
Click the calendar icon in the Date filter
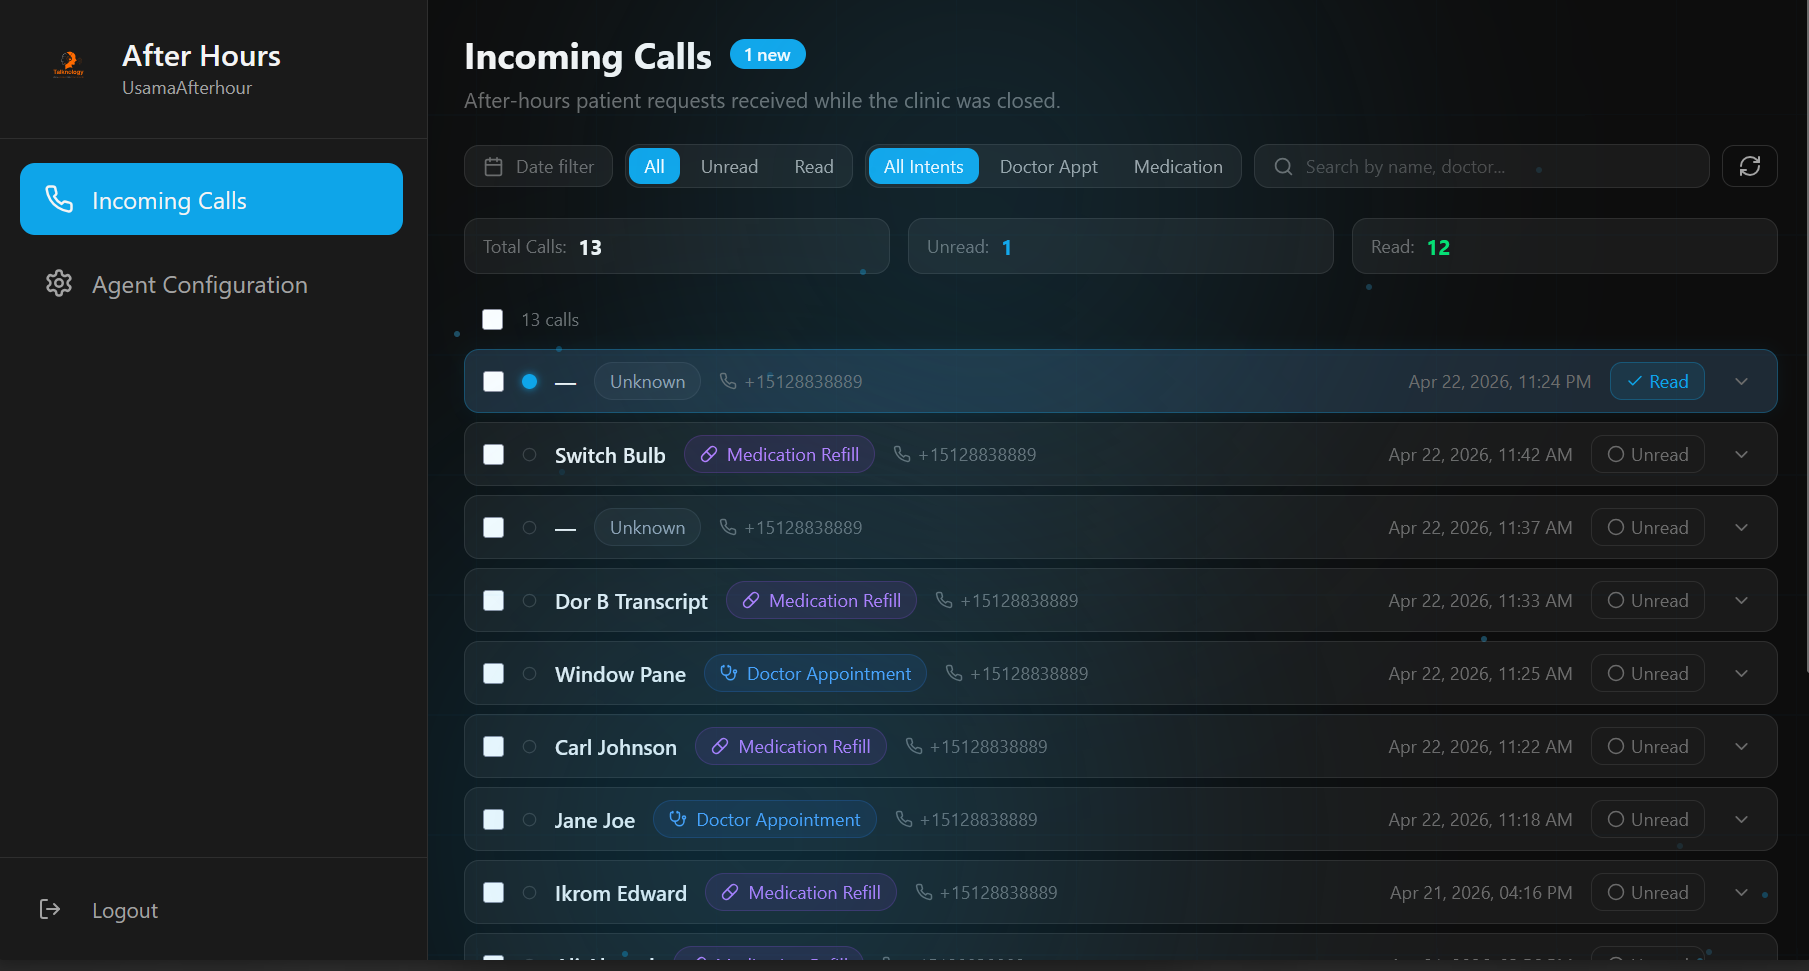[x=492, y=166]
